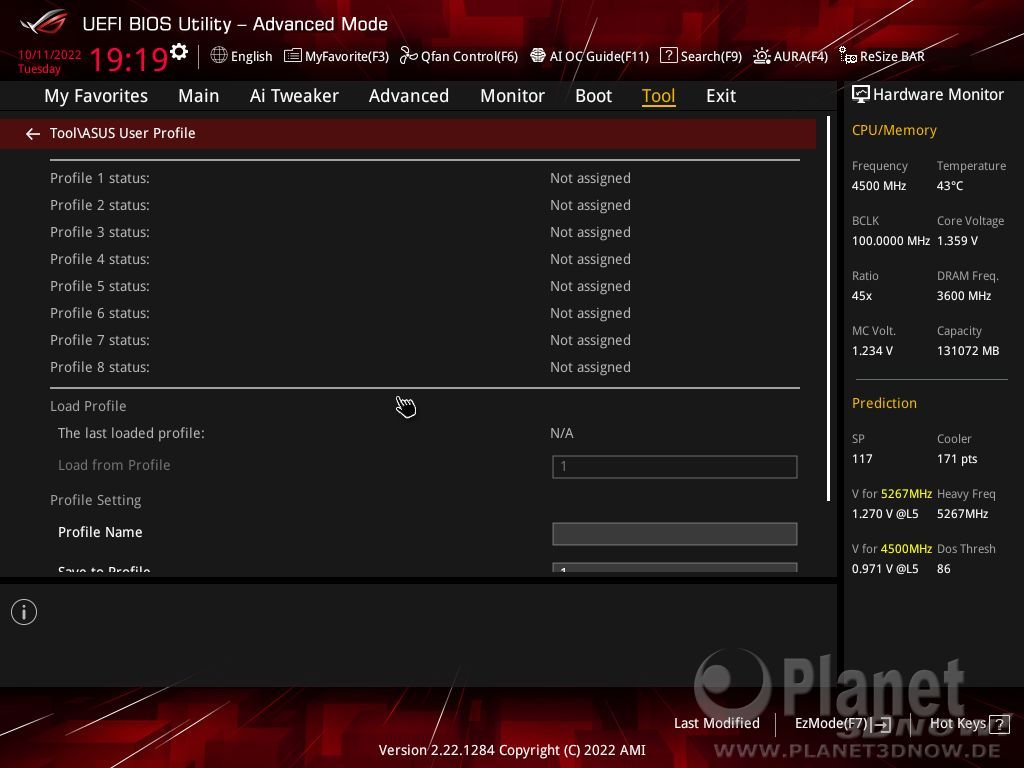
Task: Click Profile 3 status row
Action: (x=424, y=232)
